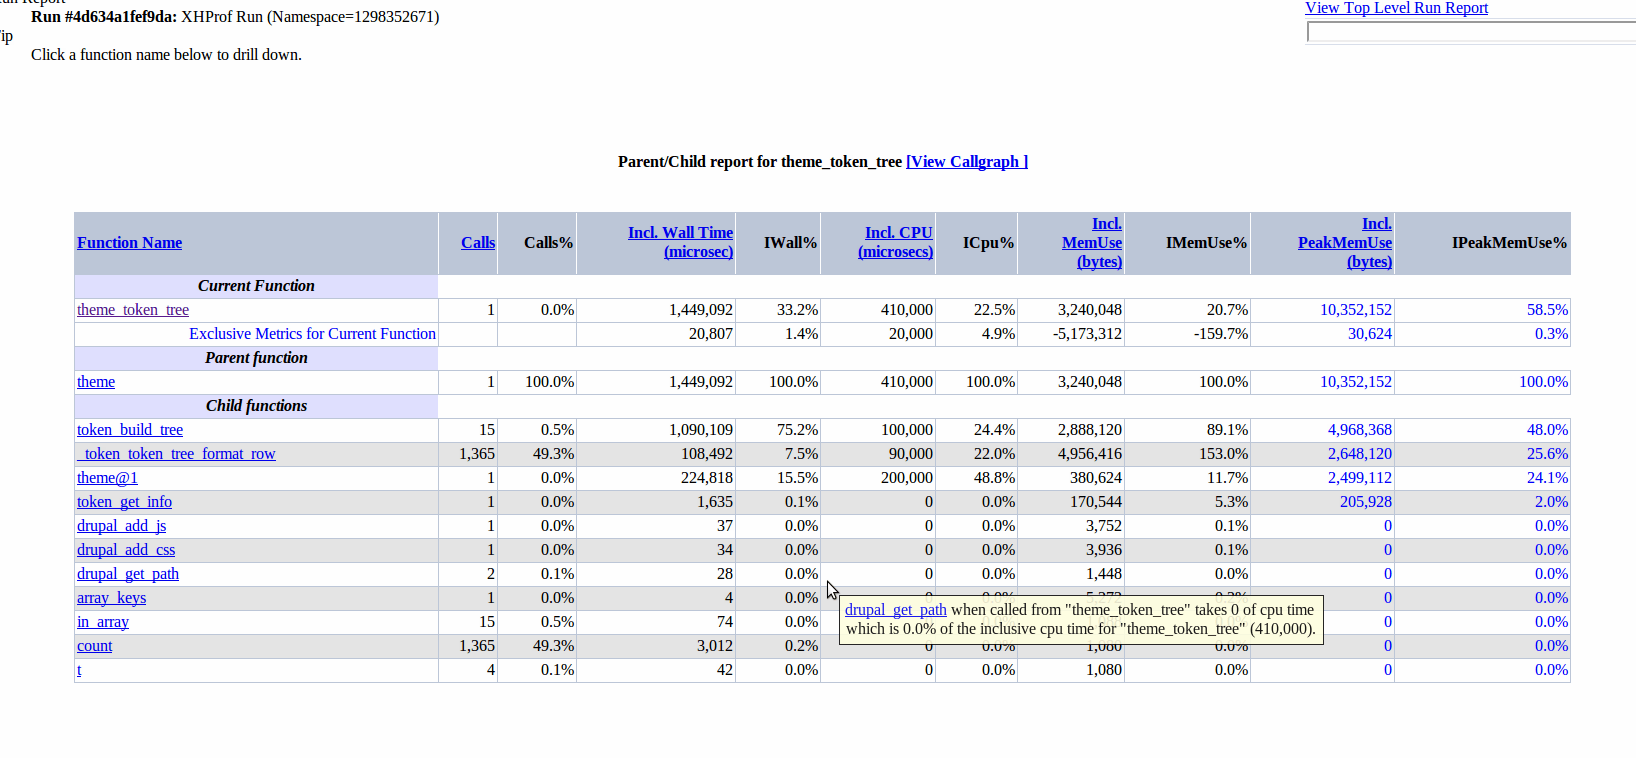Open the View Top Level Run Report link
The height and width of the screenshot is (758, 1636).
coord(1396,8)
